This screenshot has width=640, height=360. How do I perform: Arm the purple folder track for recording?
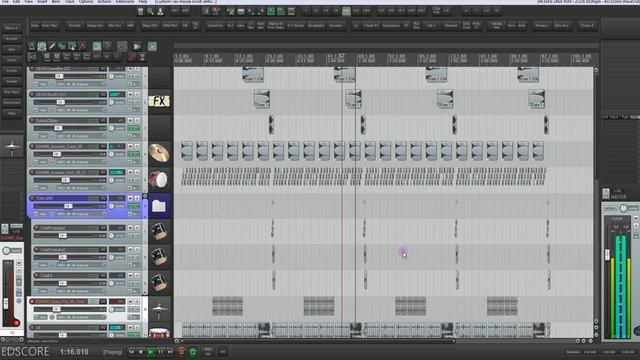32,198
